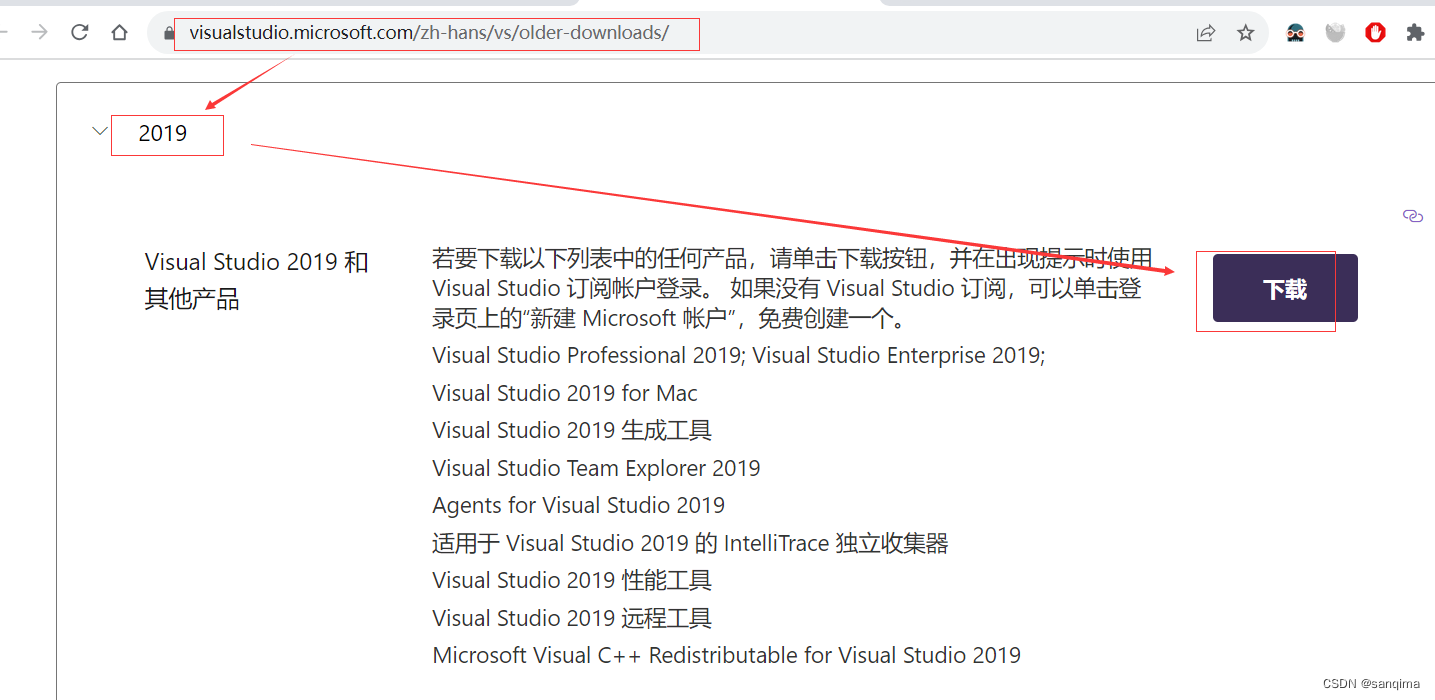Screen dimensions: 1435x700
Task: Click the forward navigation arrow
Action: [x=40, y=33]
